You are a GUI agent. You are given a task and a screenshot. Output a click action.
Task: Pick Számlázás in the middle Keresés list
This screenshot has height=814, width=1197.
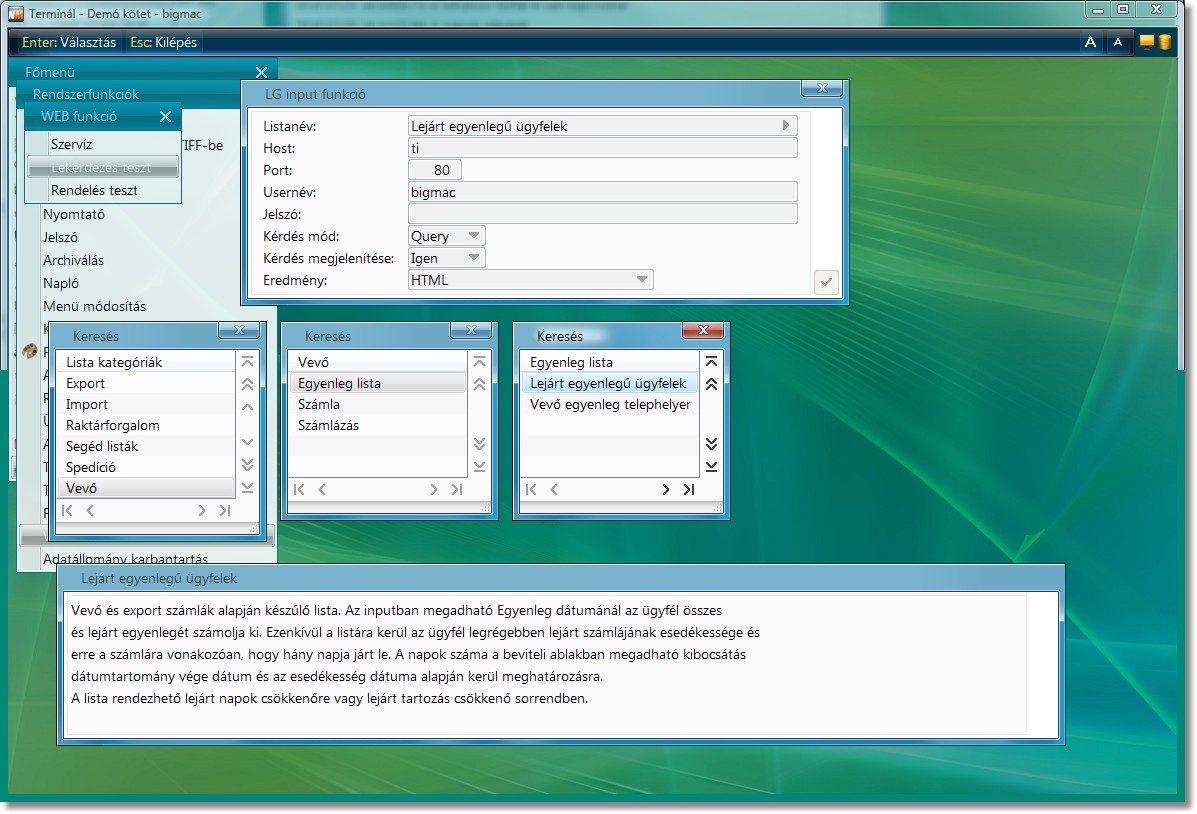click(328, 426)
